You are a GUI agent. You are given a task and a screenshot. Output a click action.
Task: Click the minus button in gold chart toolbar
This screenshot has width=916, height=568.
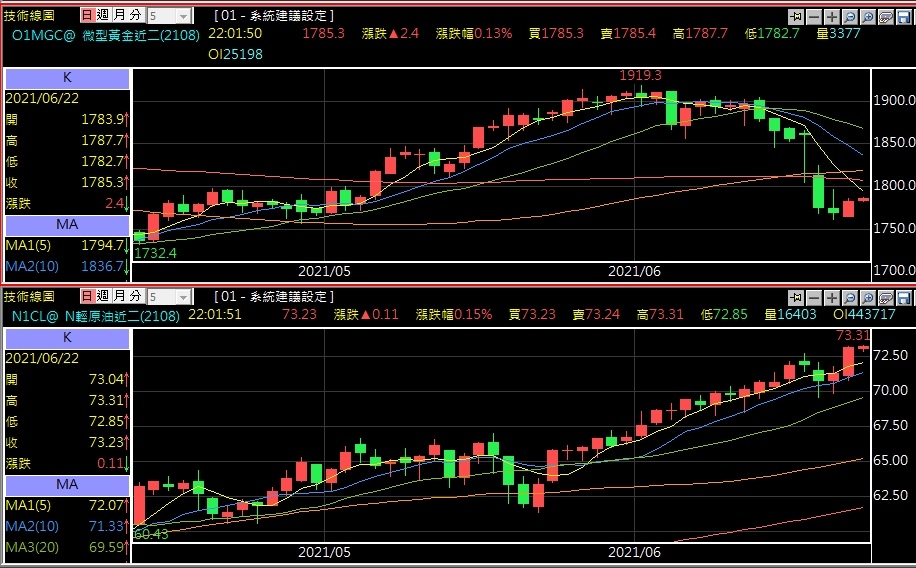tap(814, 16)
